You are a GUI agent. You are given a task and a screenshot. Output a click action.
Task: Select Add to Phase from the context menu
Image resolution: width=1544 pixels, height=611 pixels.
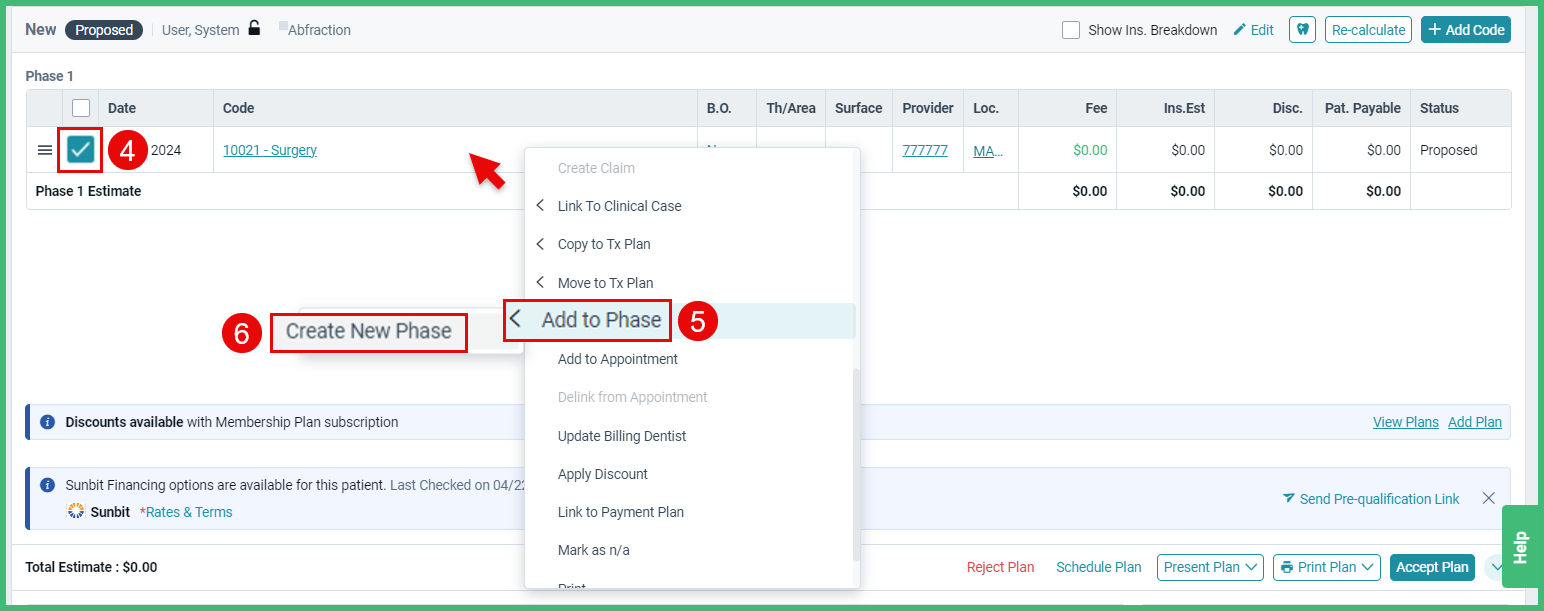[x=600, y=320]
